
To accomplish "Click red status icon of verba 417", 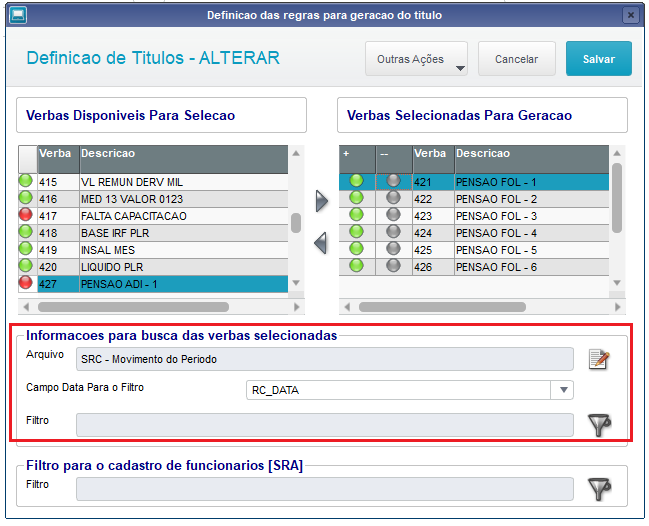I will [x=26, y=215].
